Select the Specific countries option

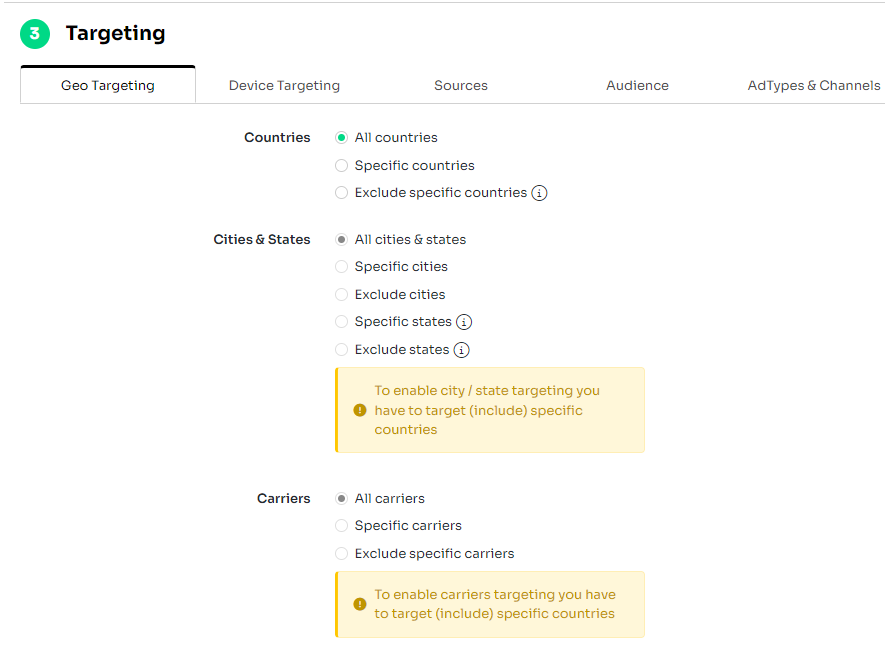341,165
